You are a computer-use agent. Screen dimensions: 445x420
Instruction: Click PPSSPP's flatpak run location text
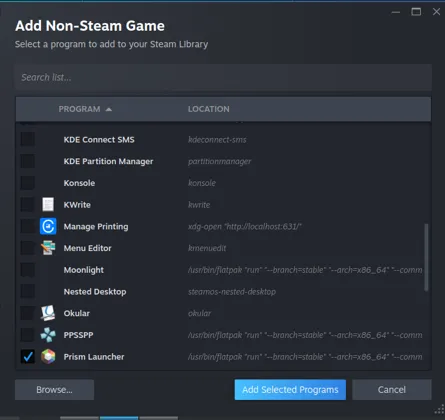pyautogui.click(x=305, y=335)
